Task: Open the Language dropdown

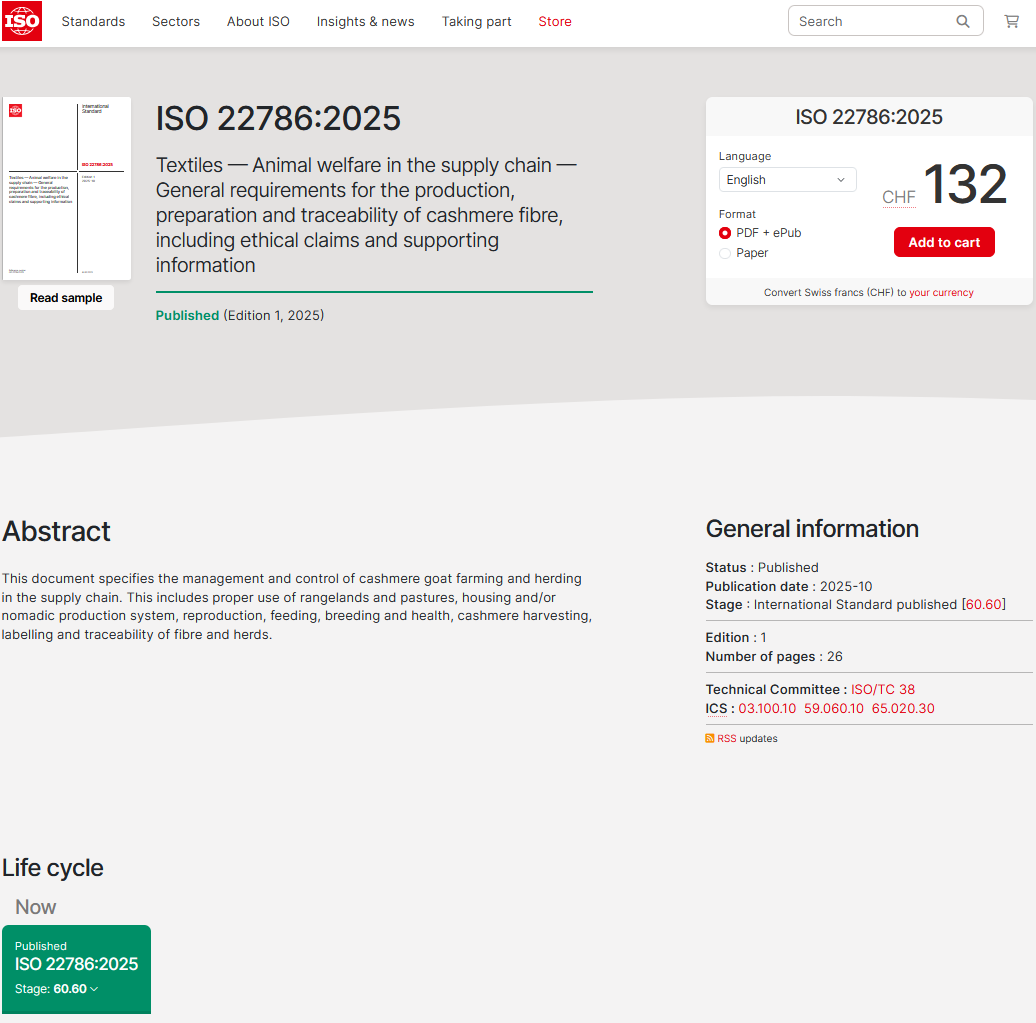Action: [x=787, y=180]
